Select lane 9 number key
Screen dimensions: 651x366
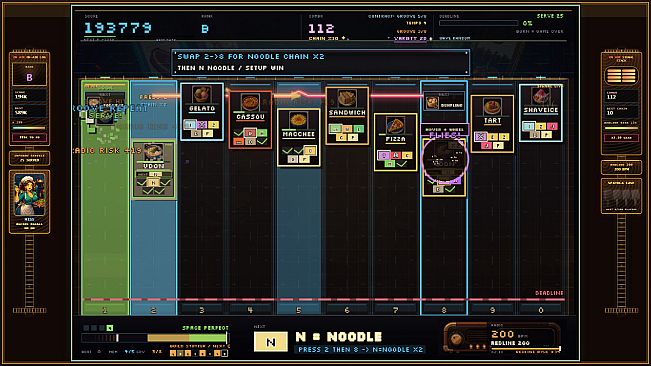point(492,310)
